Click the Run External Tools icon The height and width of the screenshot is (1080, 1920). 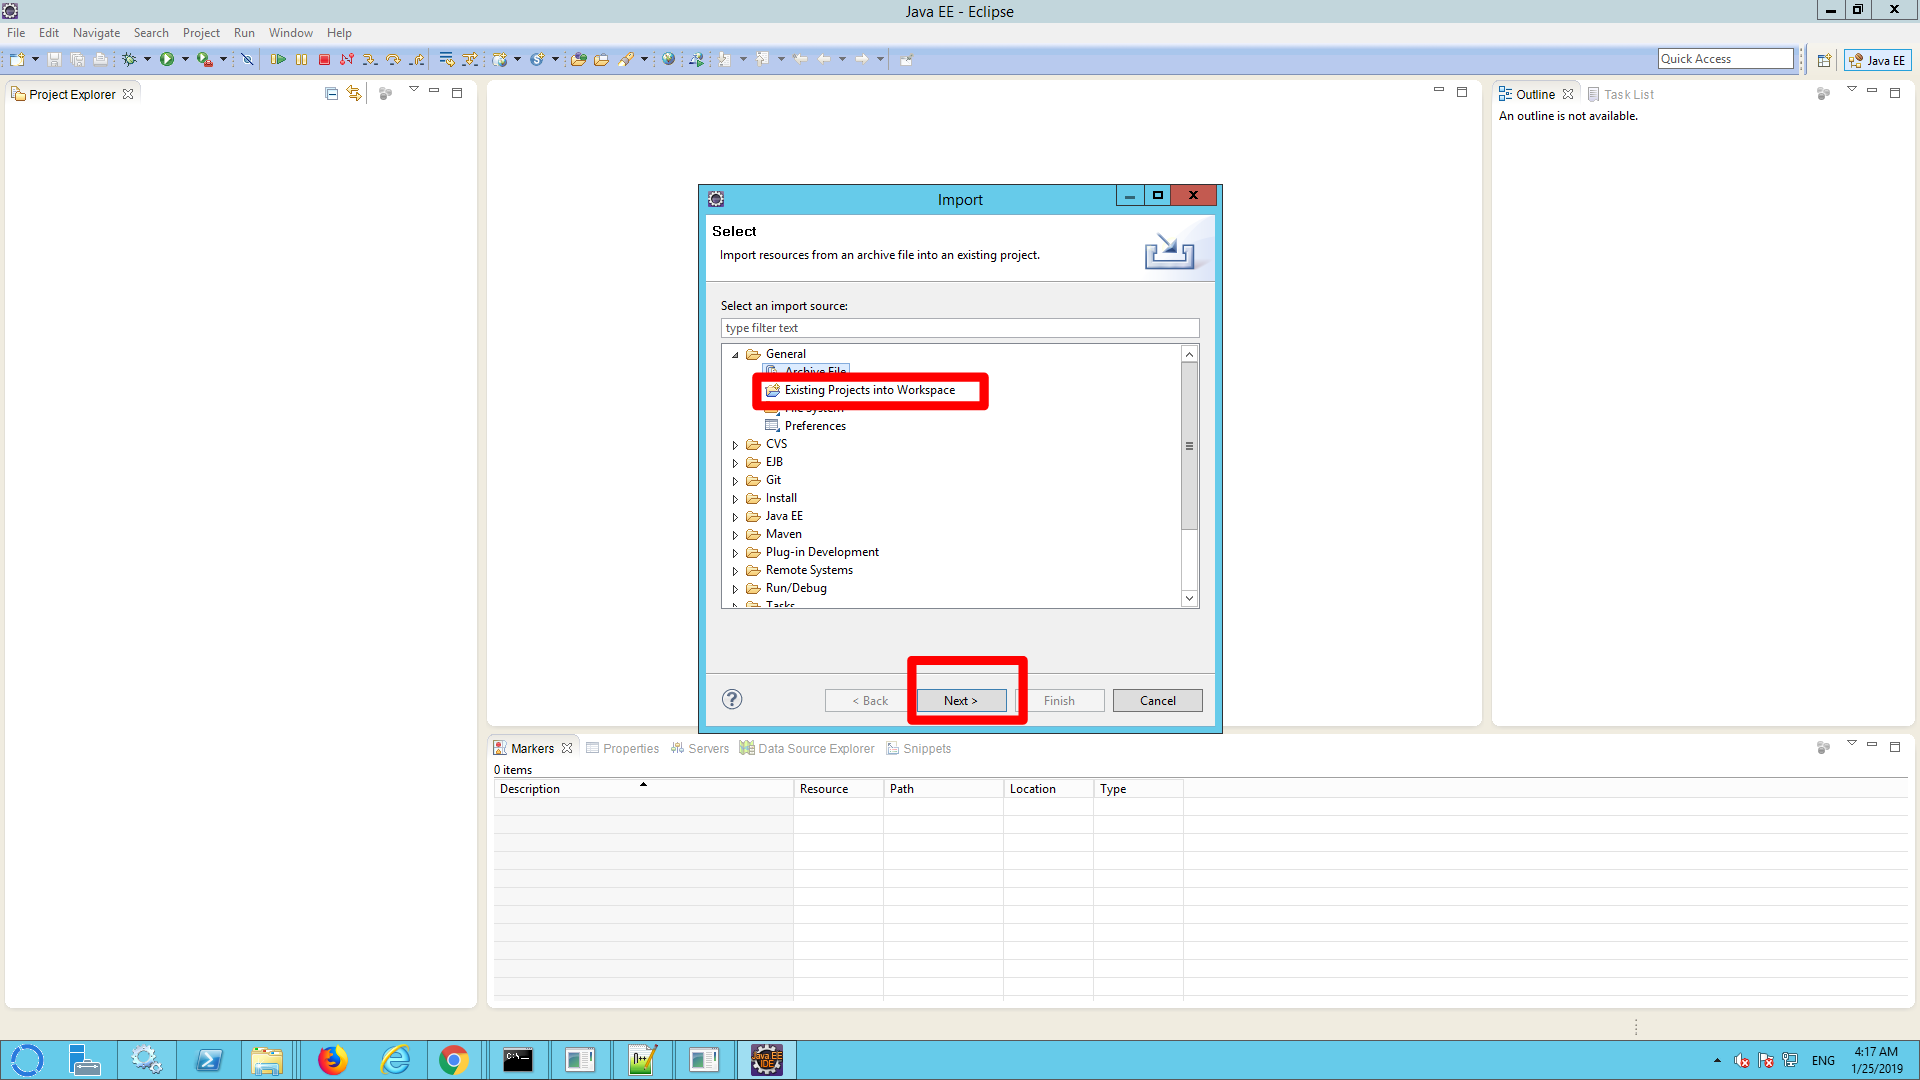(x=204, y=60)
